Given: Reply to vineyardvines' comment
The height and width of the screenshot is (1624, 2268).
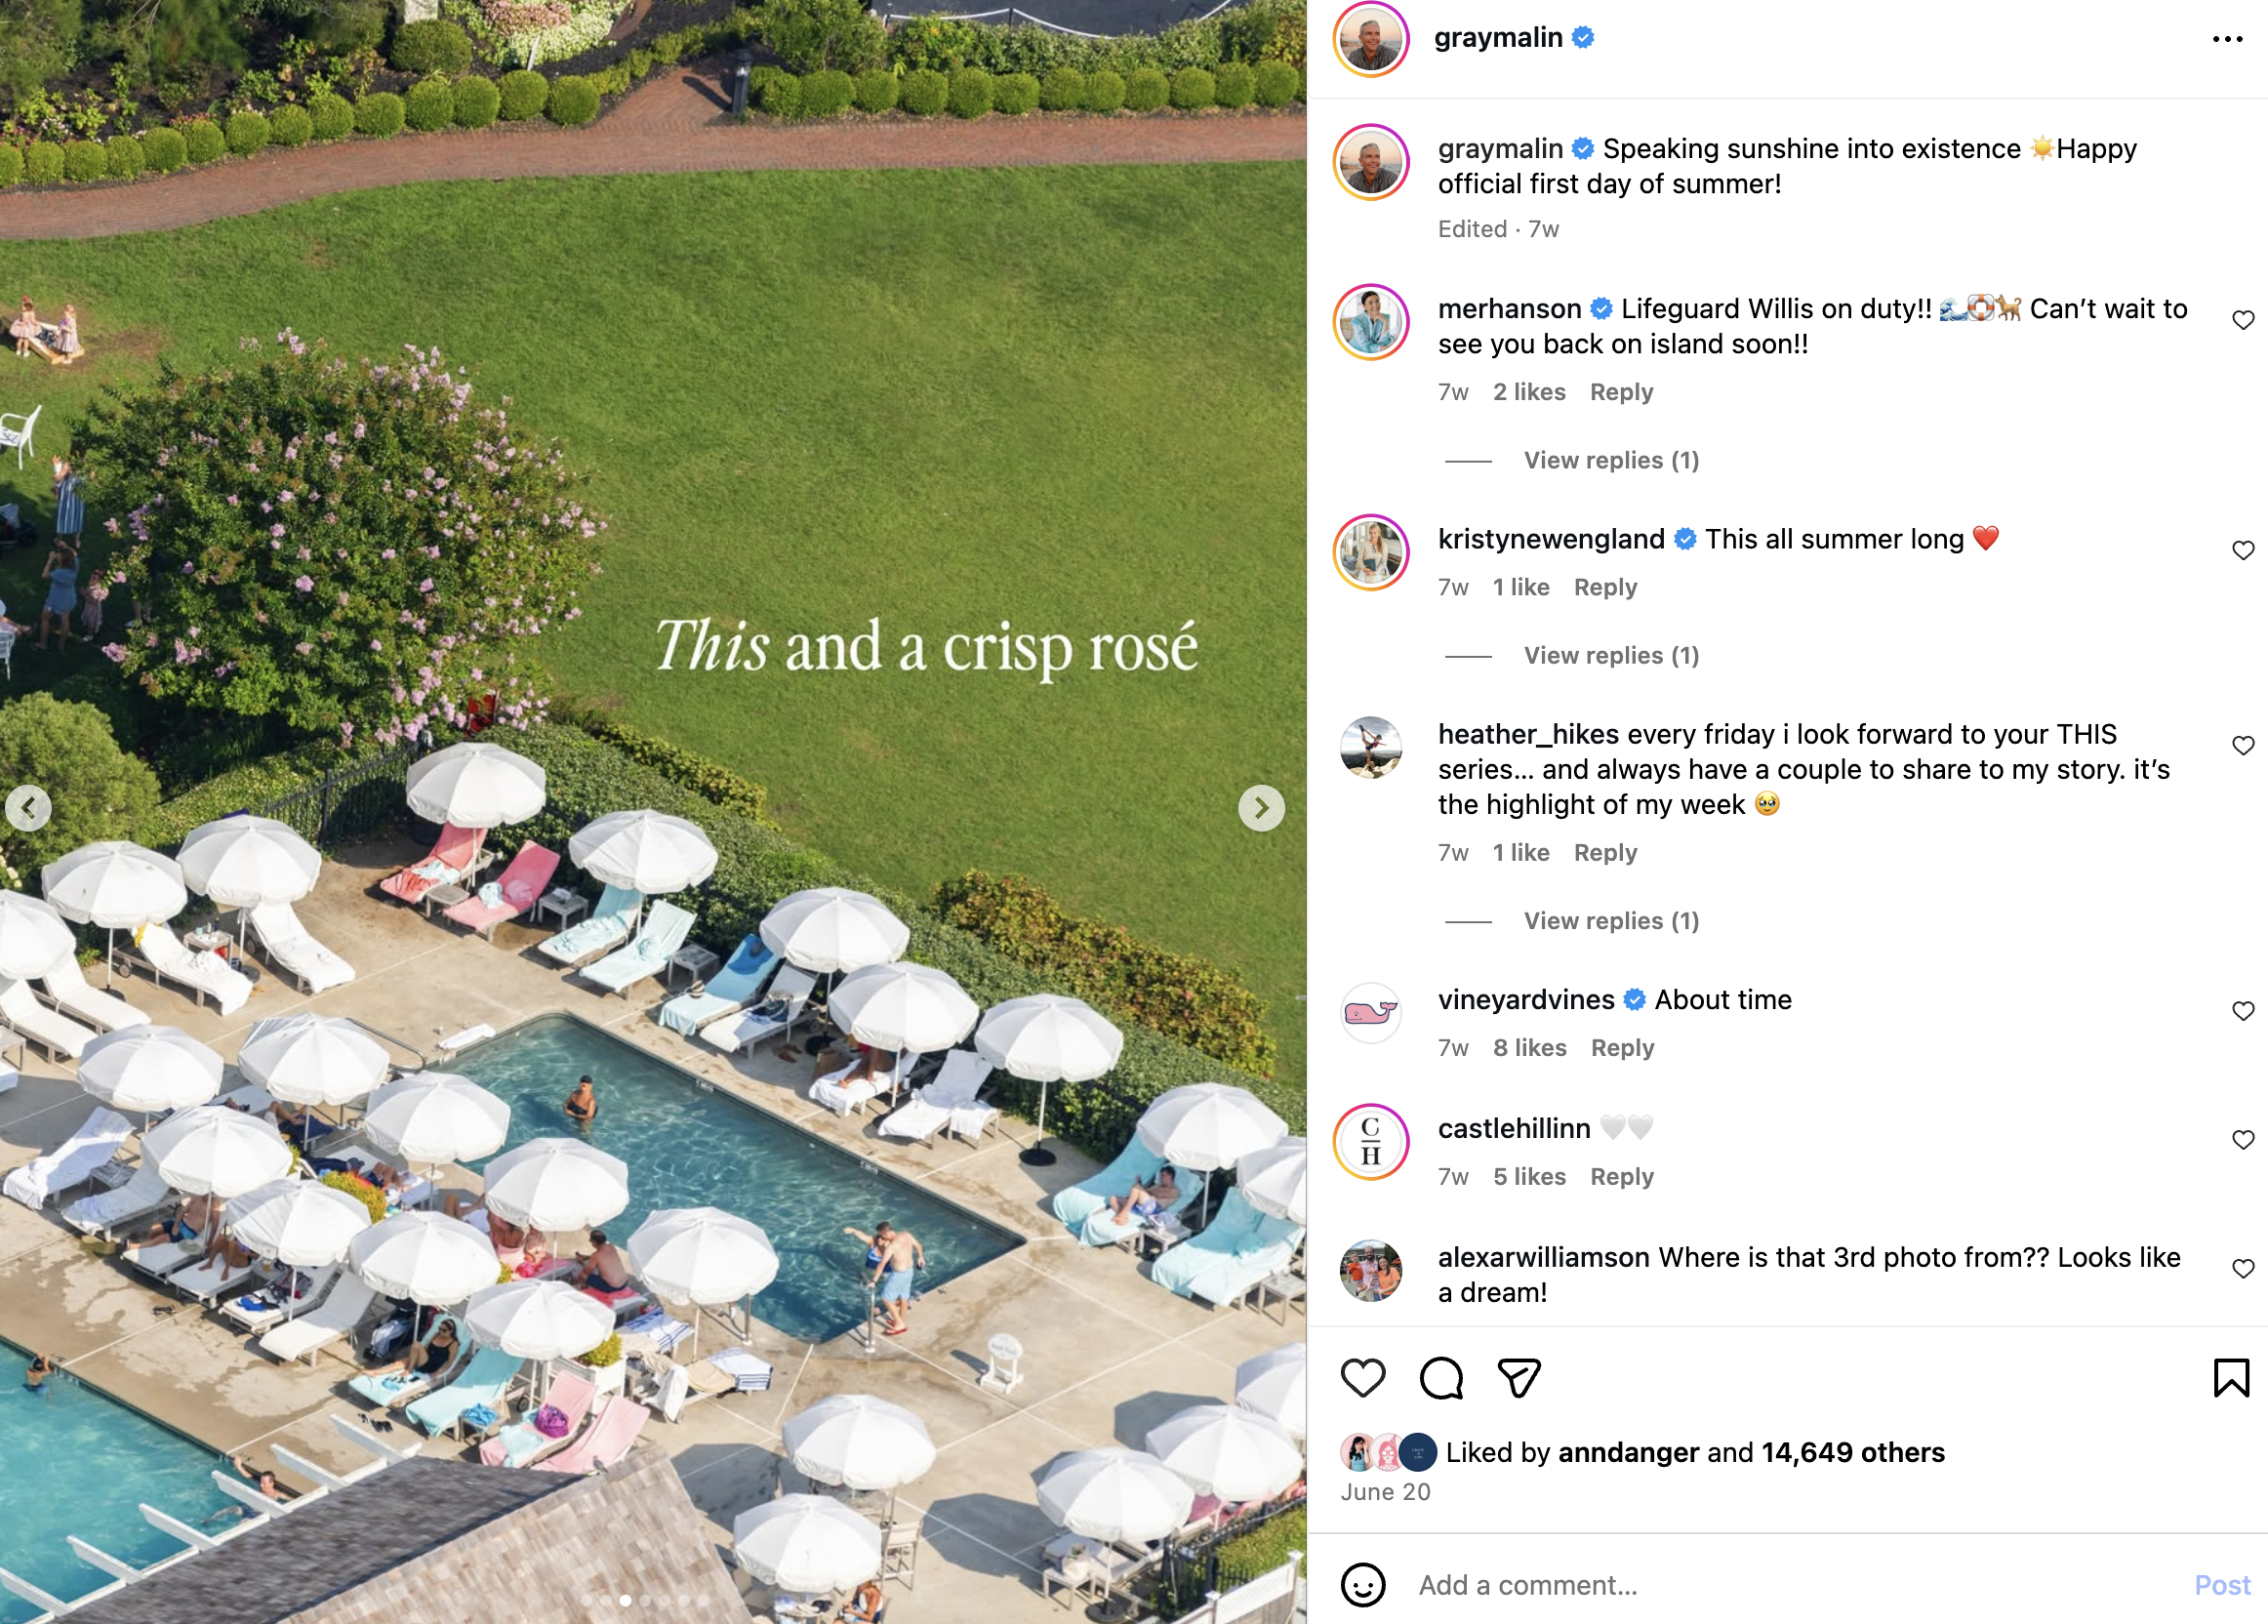Looking at the screenshot, I should click(1622, 1048).
